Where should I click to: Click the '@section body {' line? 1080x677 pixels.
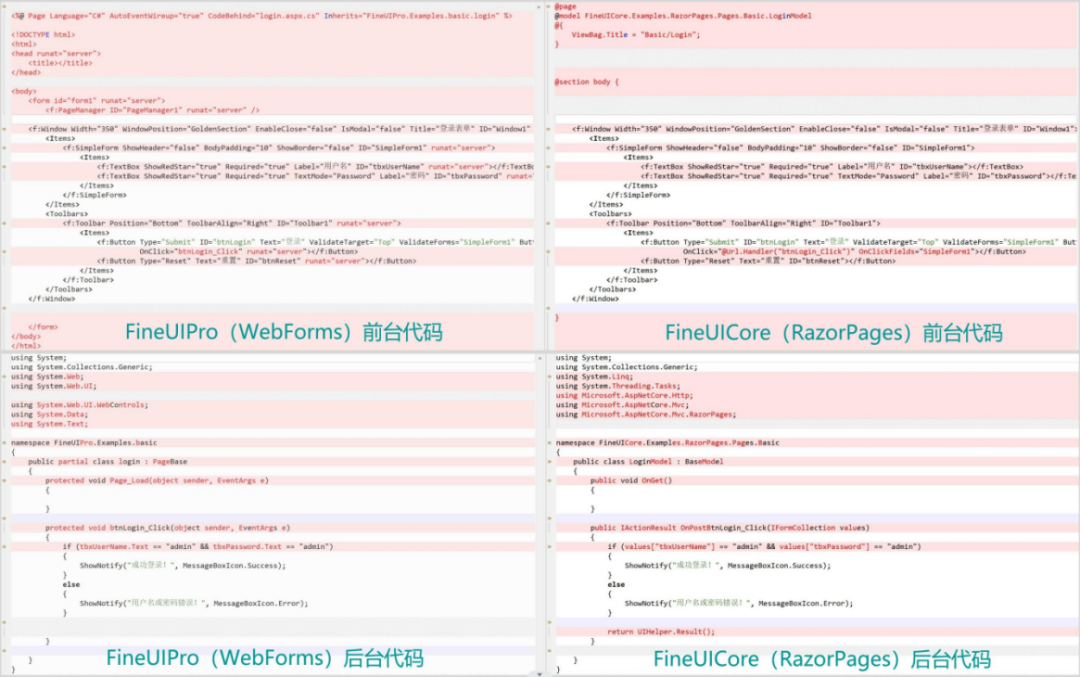[587, 82]
